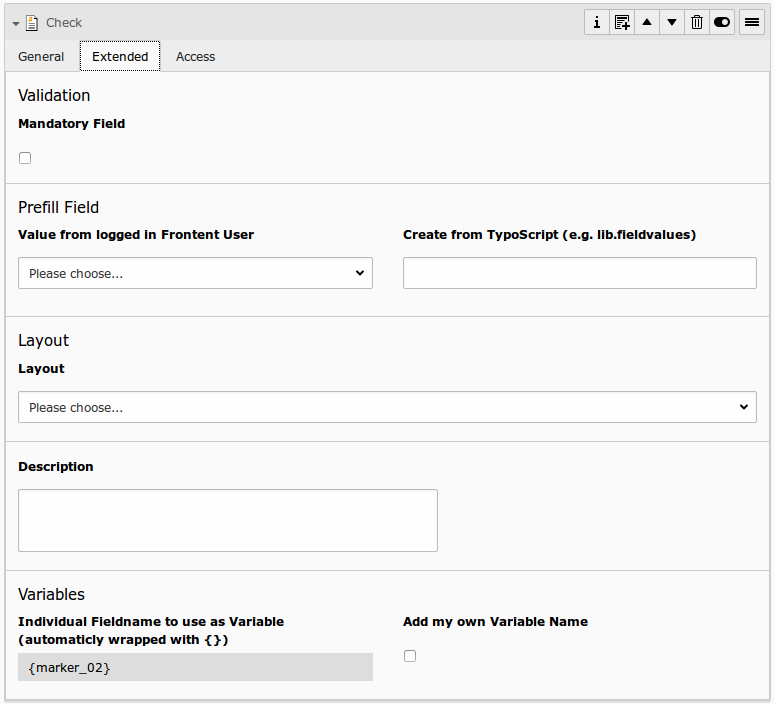Click the drag handle hamburger icon

coord(752,22)
